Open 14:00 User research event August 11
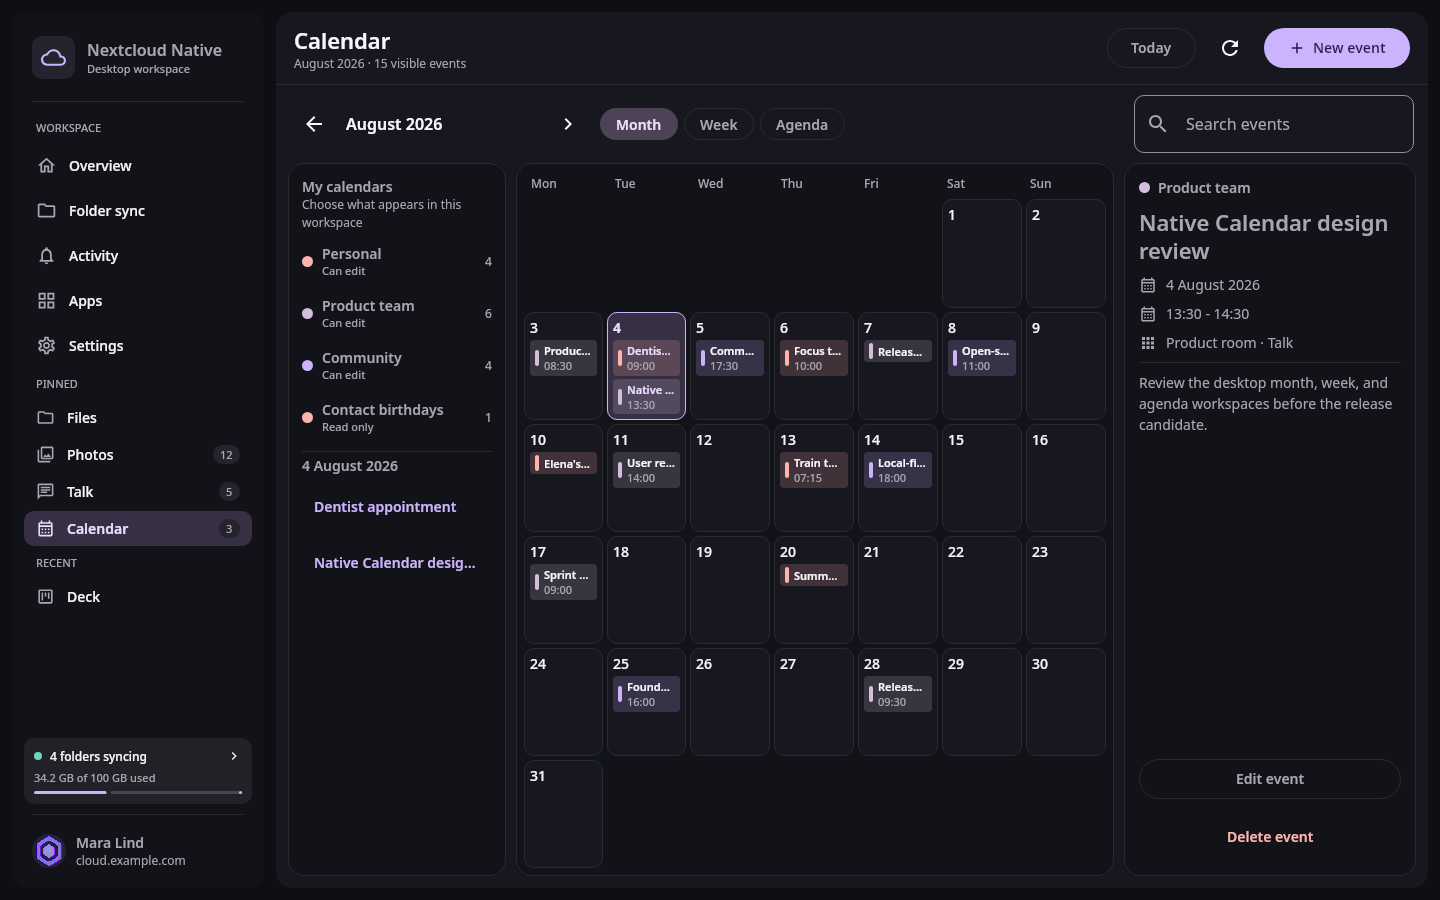Viewport: 1440px width, 900px height. pyautogui.click(x=646, y=471)
